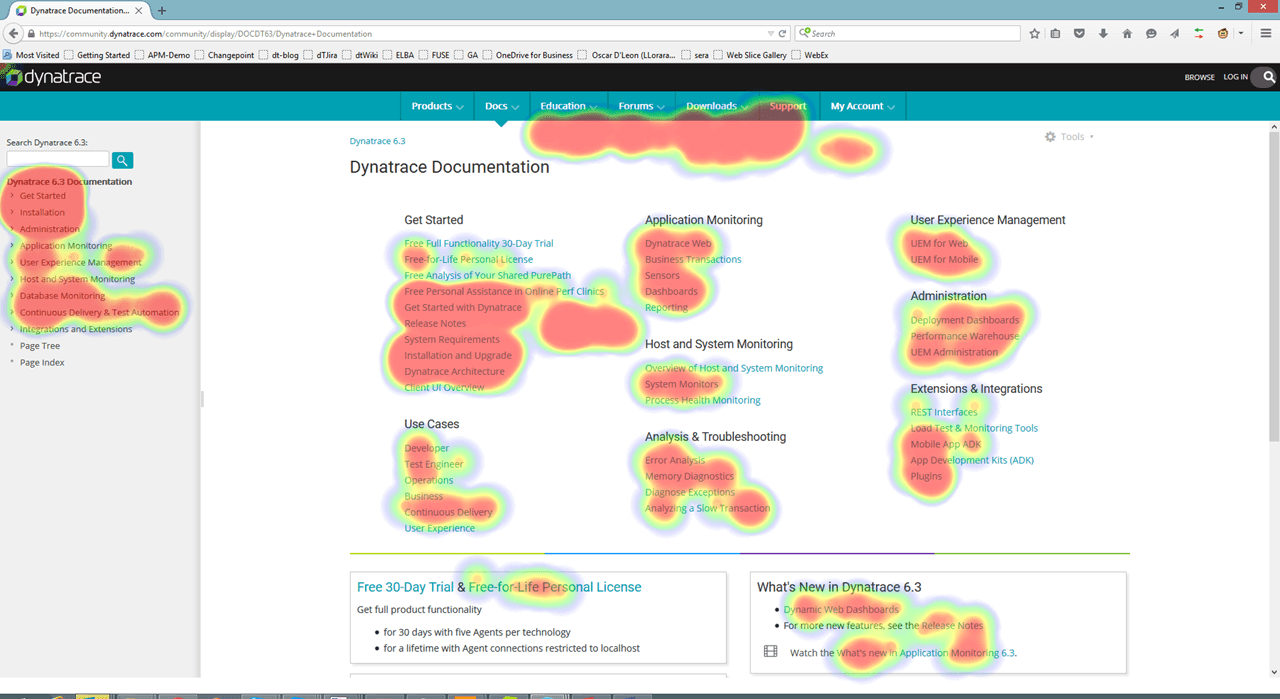Click the green and red arrows add-on icon
Viewport: 1280px width, 699px height.
point(1199,33)
